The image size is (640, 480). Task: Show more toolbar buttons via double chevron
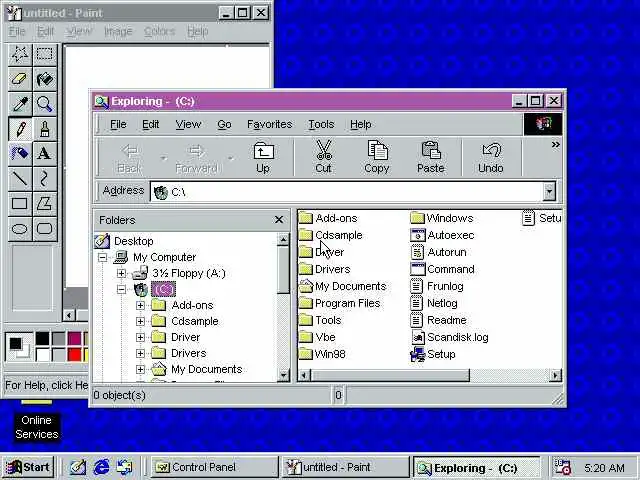pos(555,145)
